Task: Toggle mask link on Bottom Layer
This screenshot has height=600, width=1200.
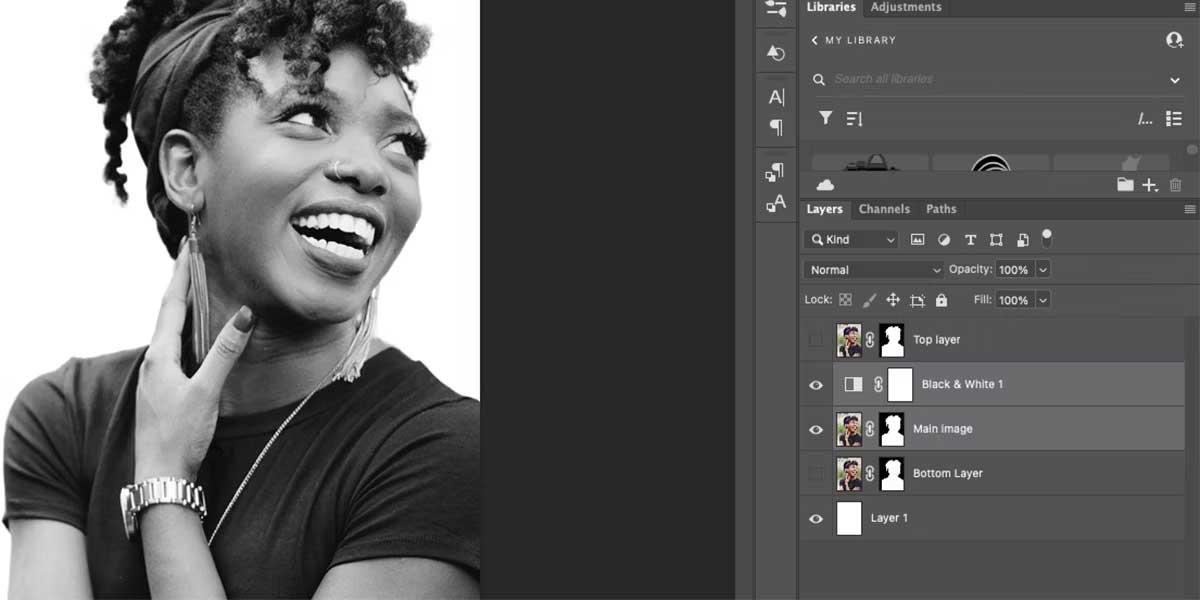Action: tap(870, 473)
